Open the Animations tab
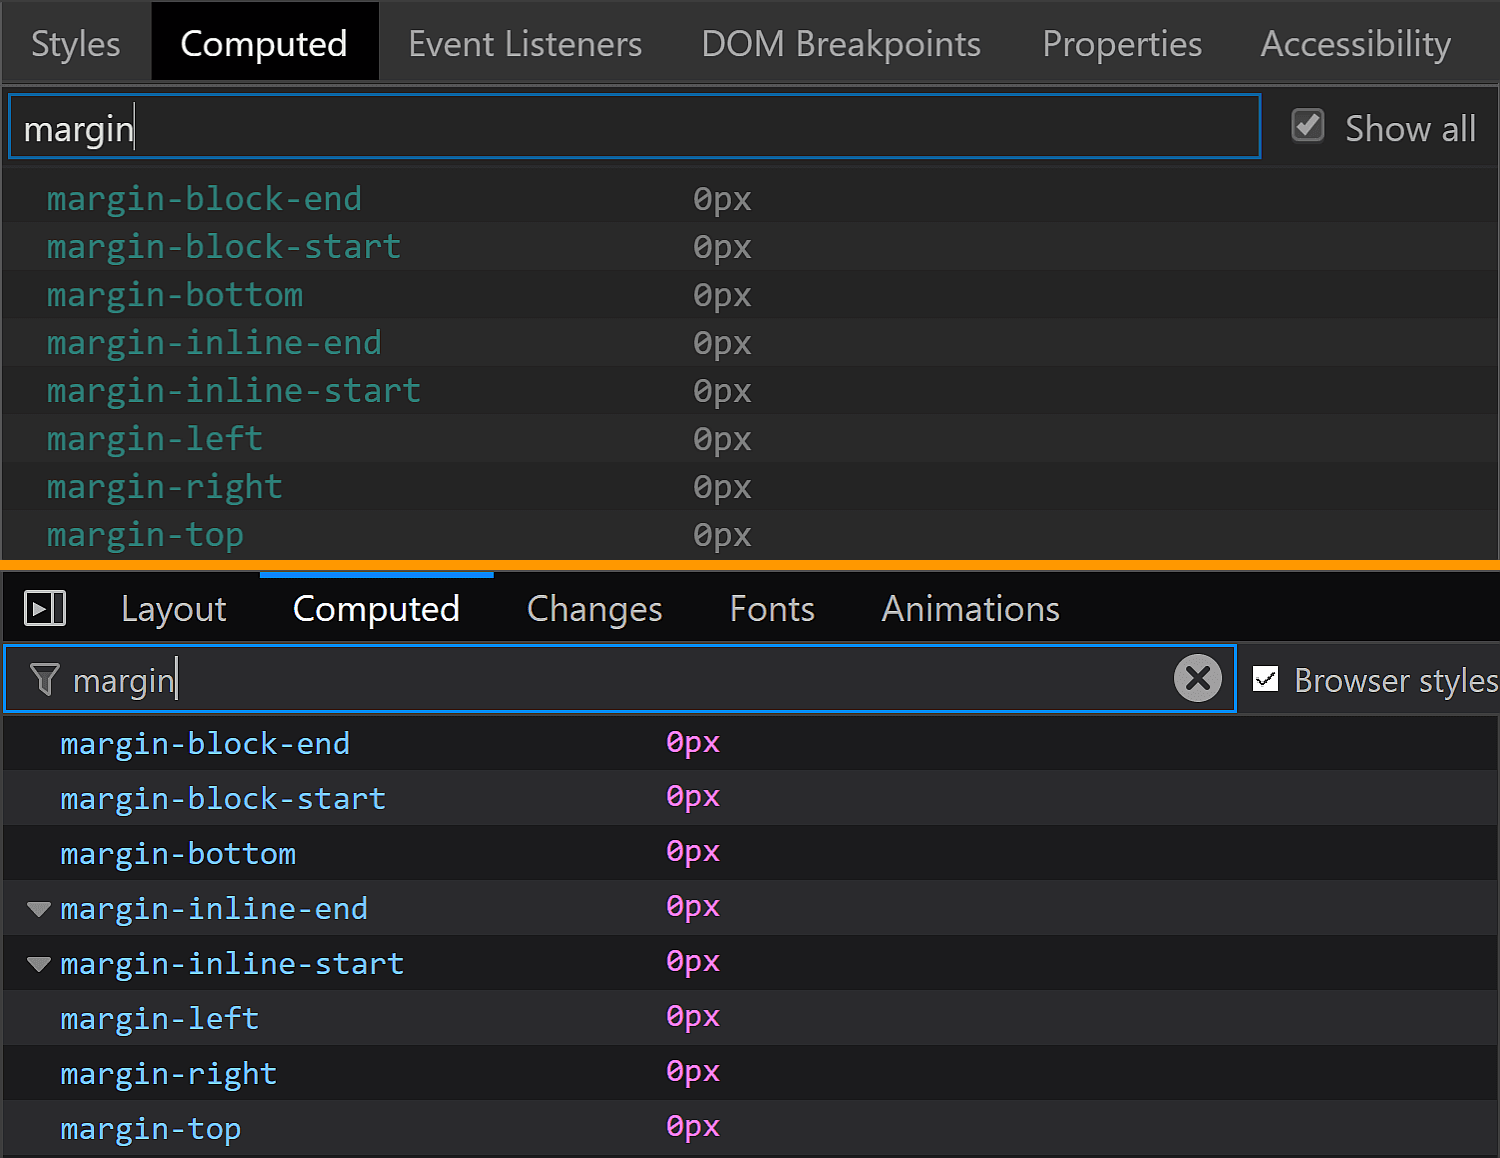The width and height of the screenshot is (1500, 1158). pos(969,608)
